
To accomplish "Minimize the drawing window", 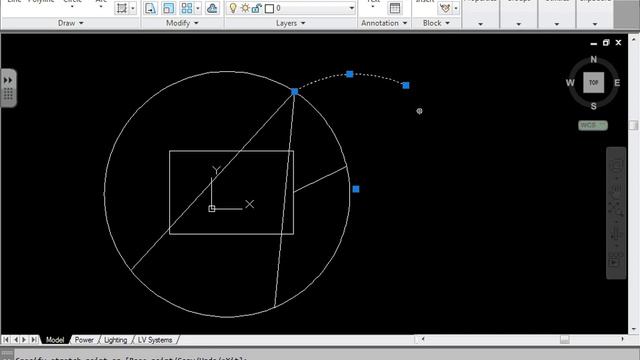I will [594, 43].
